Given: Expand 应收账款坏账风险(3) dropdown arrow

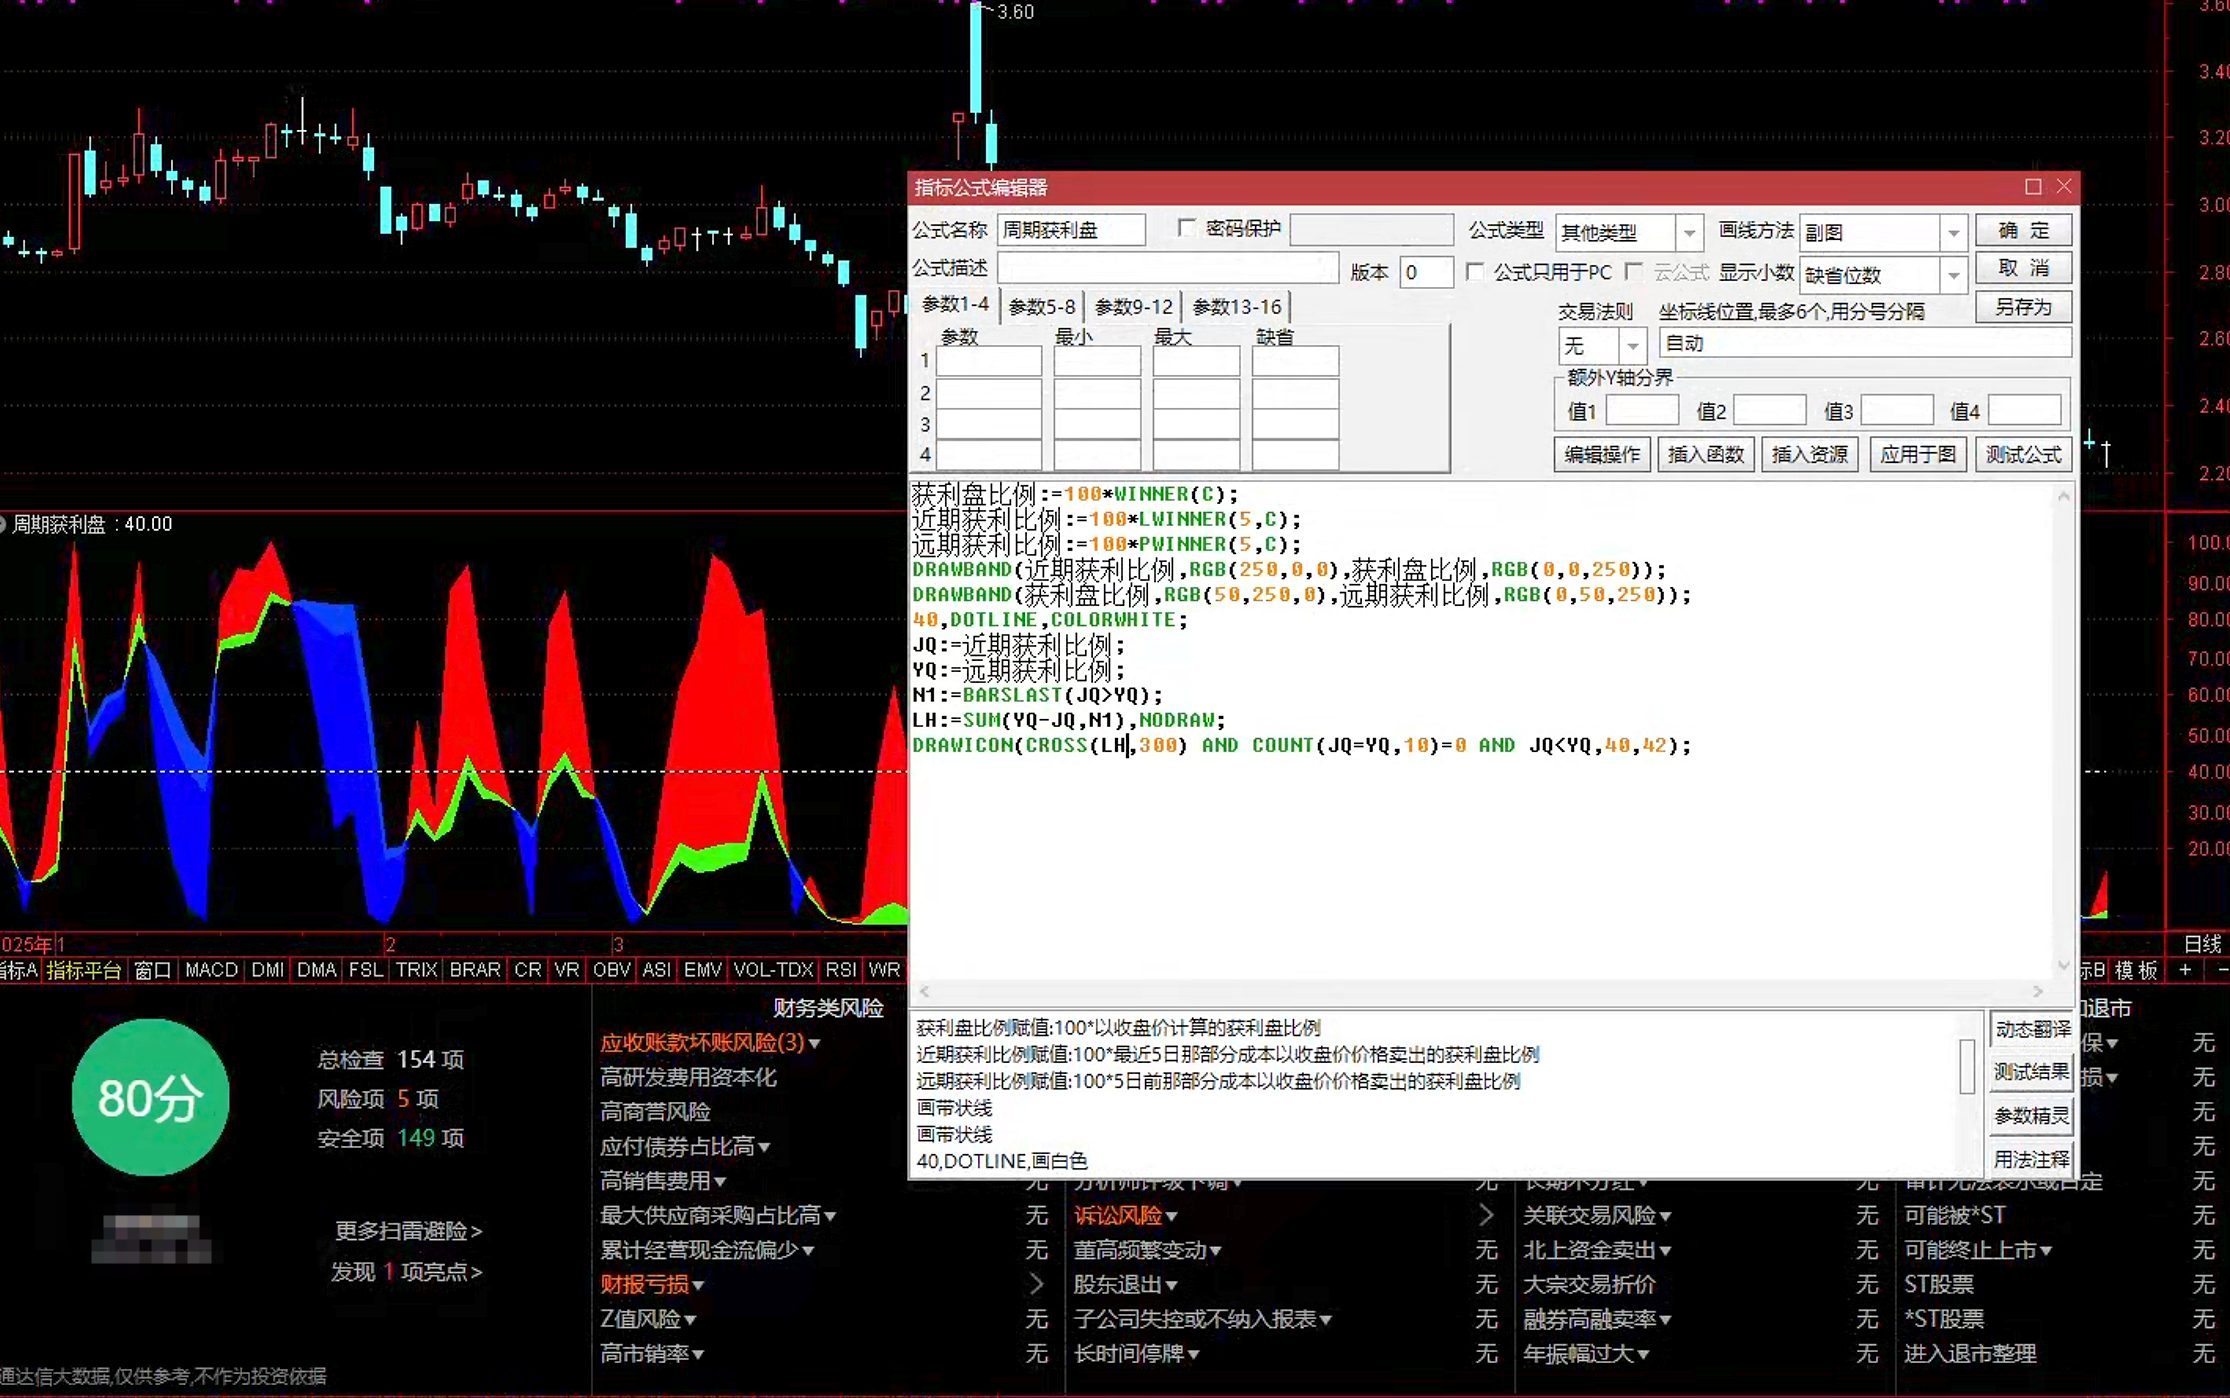Looking at the screenshot, I should pos(815,1044).
